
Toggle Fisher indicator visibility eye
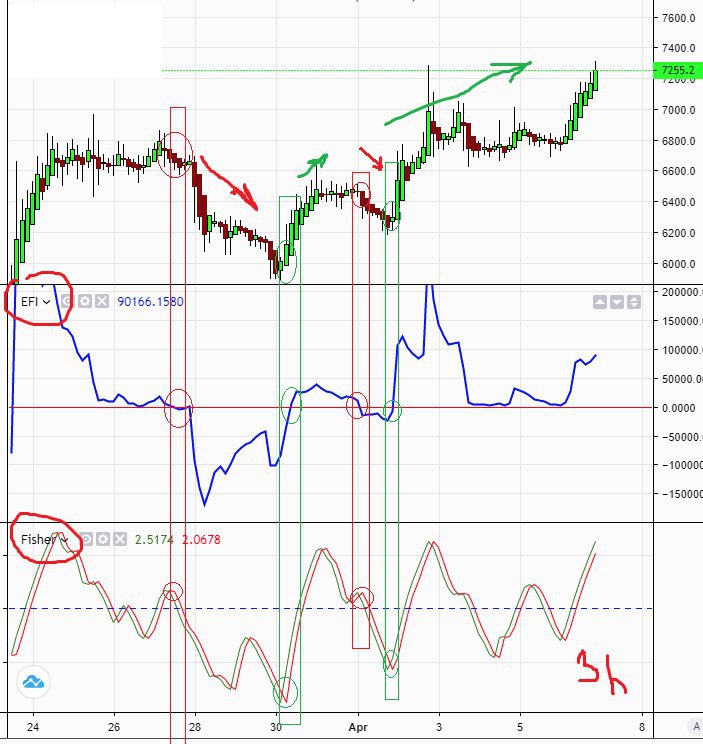coord(86,539)
